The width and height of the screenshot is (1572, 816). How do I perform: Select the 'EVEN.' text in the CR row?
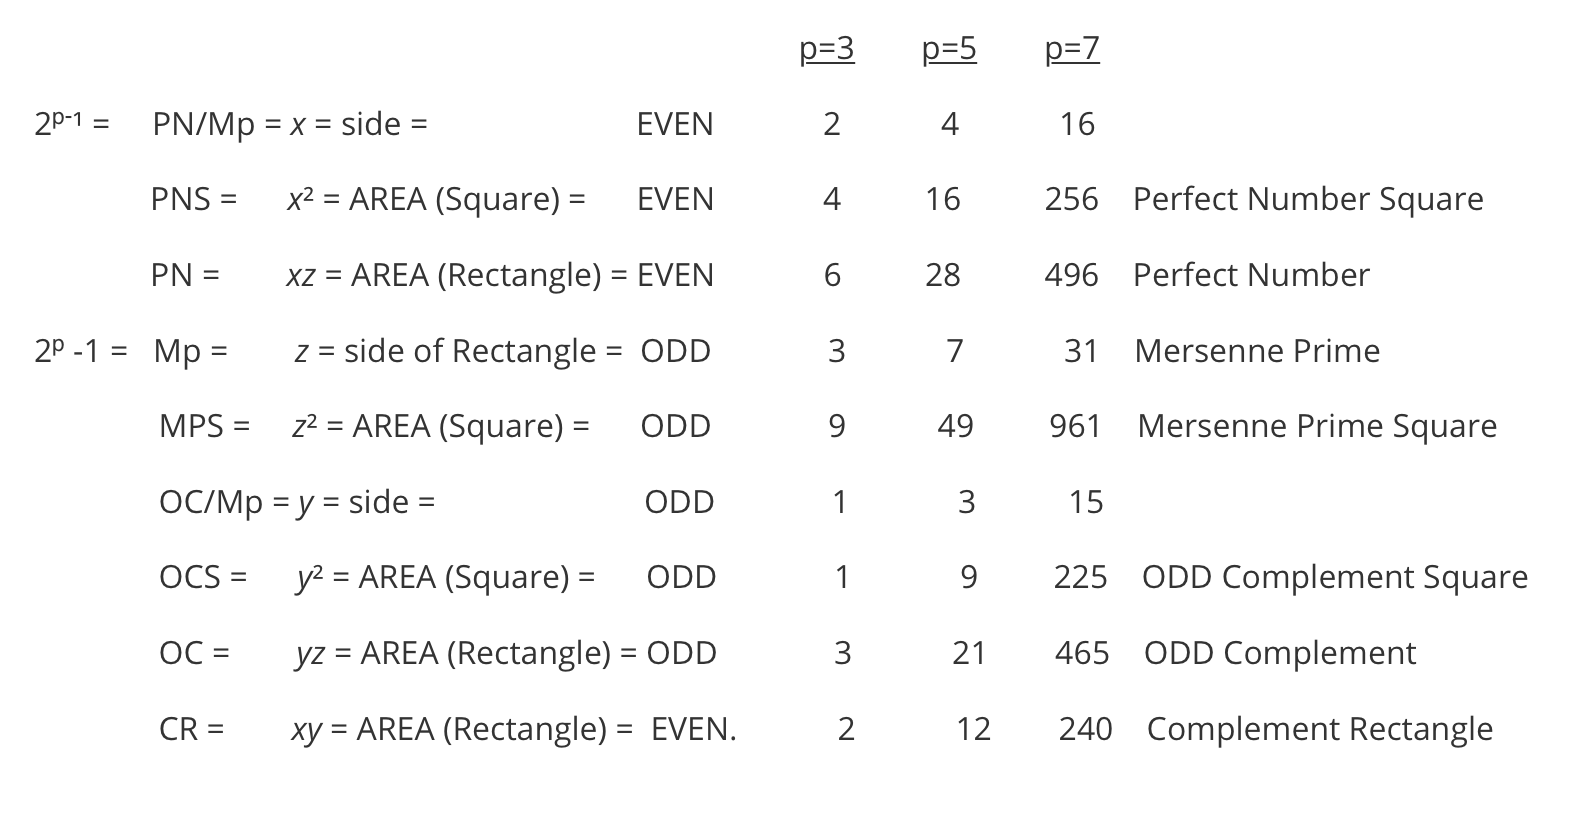click(693, 729)
